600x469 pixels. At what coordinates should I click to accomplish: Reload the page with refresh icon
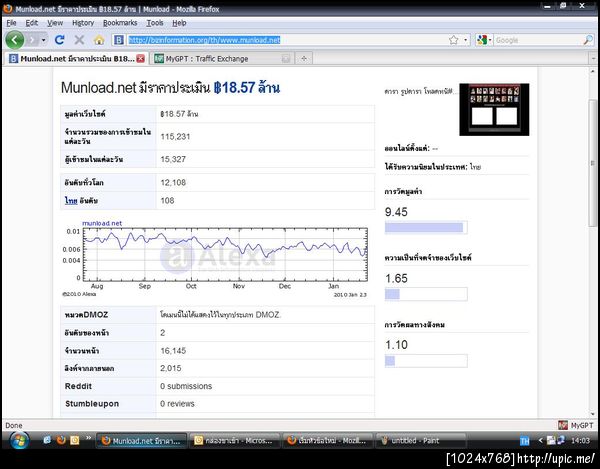click(59, 40)
